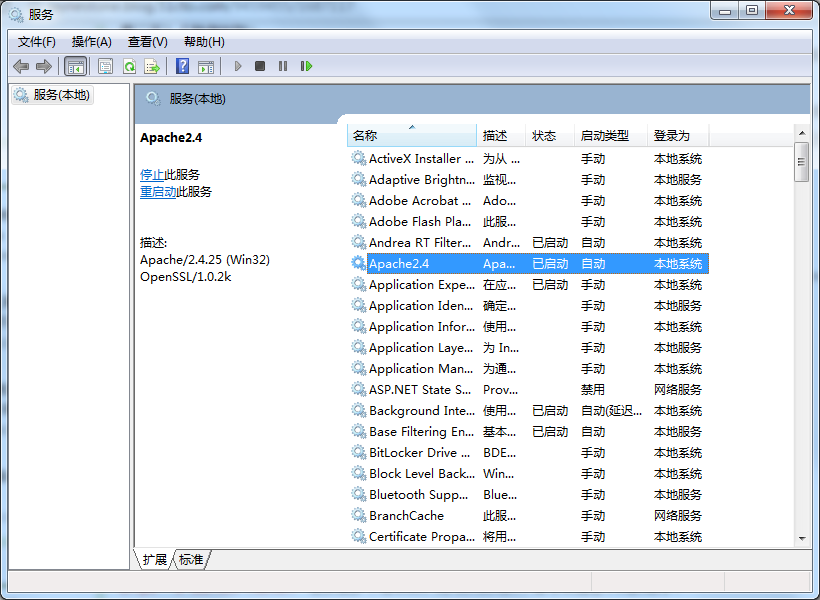Click the scrollbar down arrow
Screen dimensions: 820x600
[x=802, y=538]
